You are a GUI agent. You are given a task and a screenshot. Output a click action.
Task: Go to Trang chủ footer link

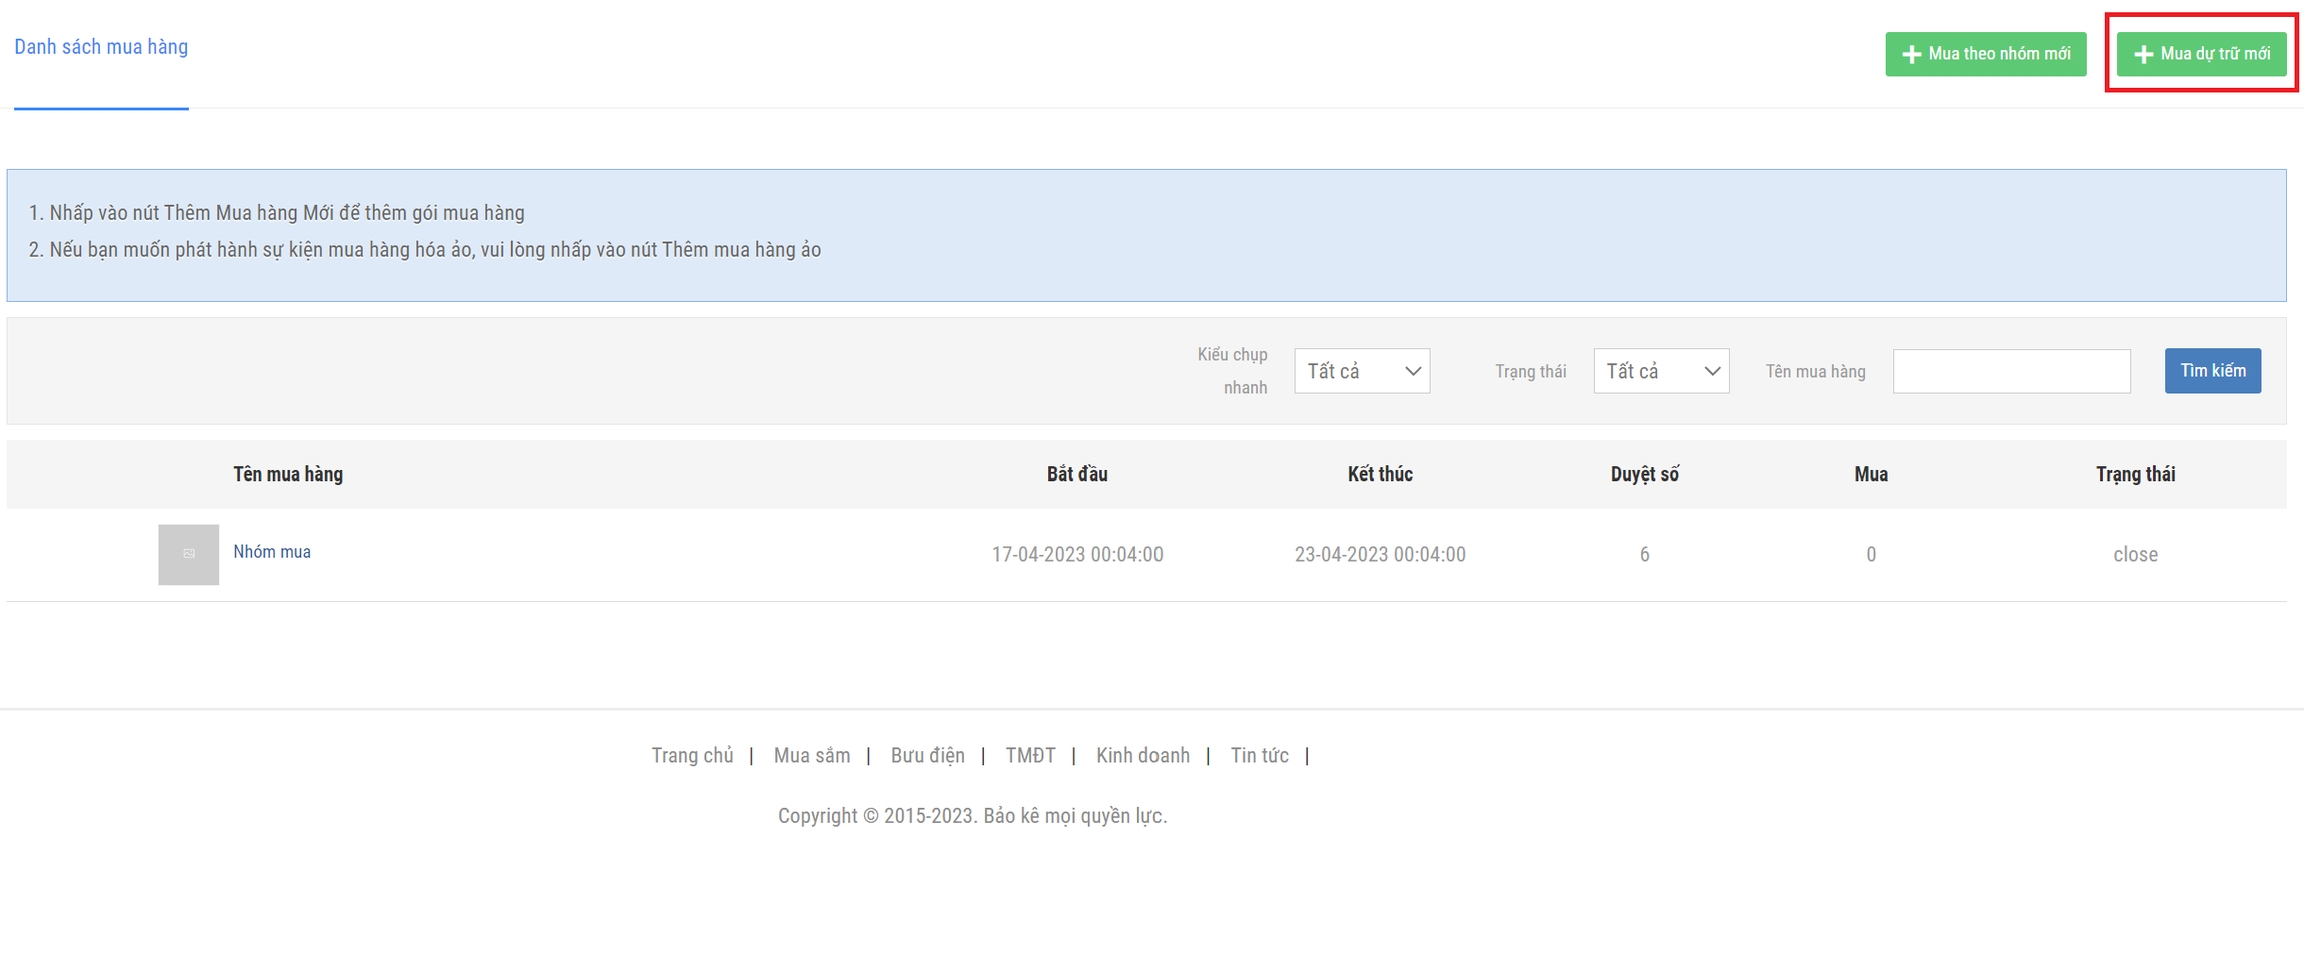coord(692,755)
